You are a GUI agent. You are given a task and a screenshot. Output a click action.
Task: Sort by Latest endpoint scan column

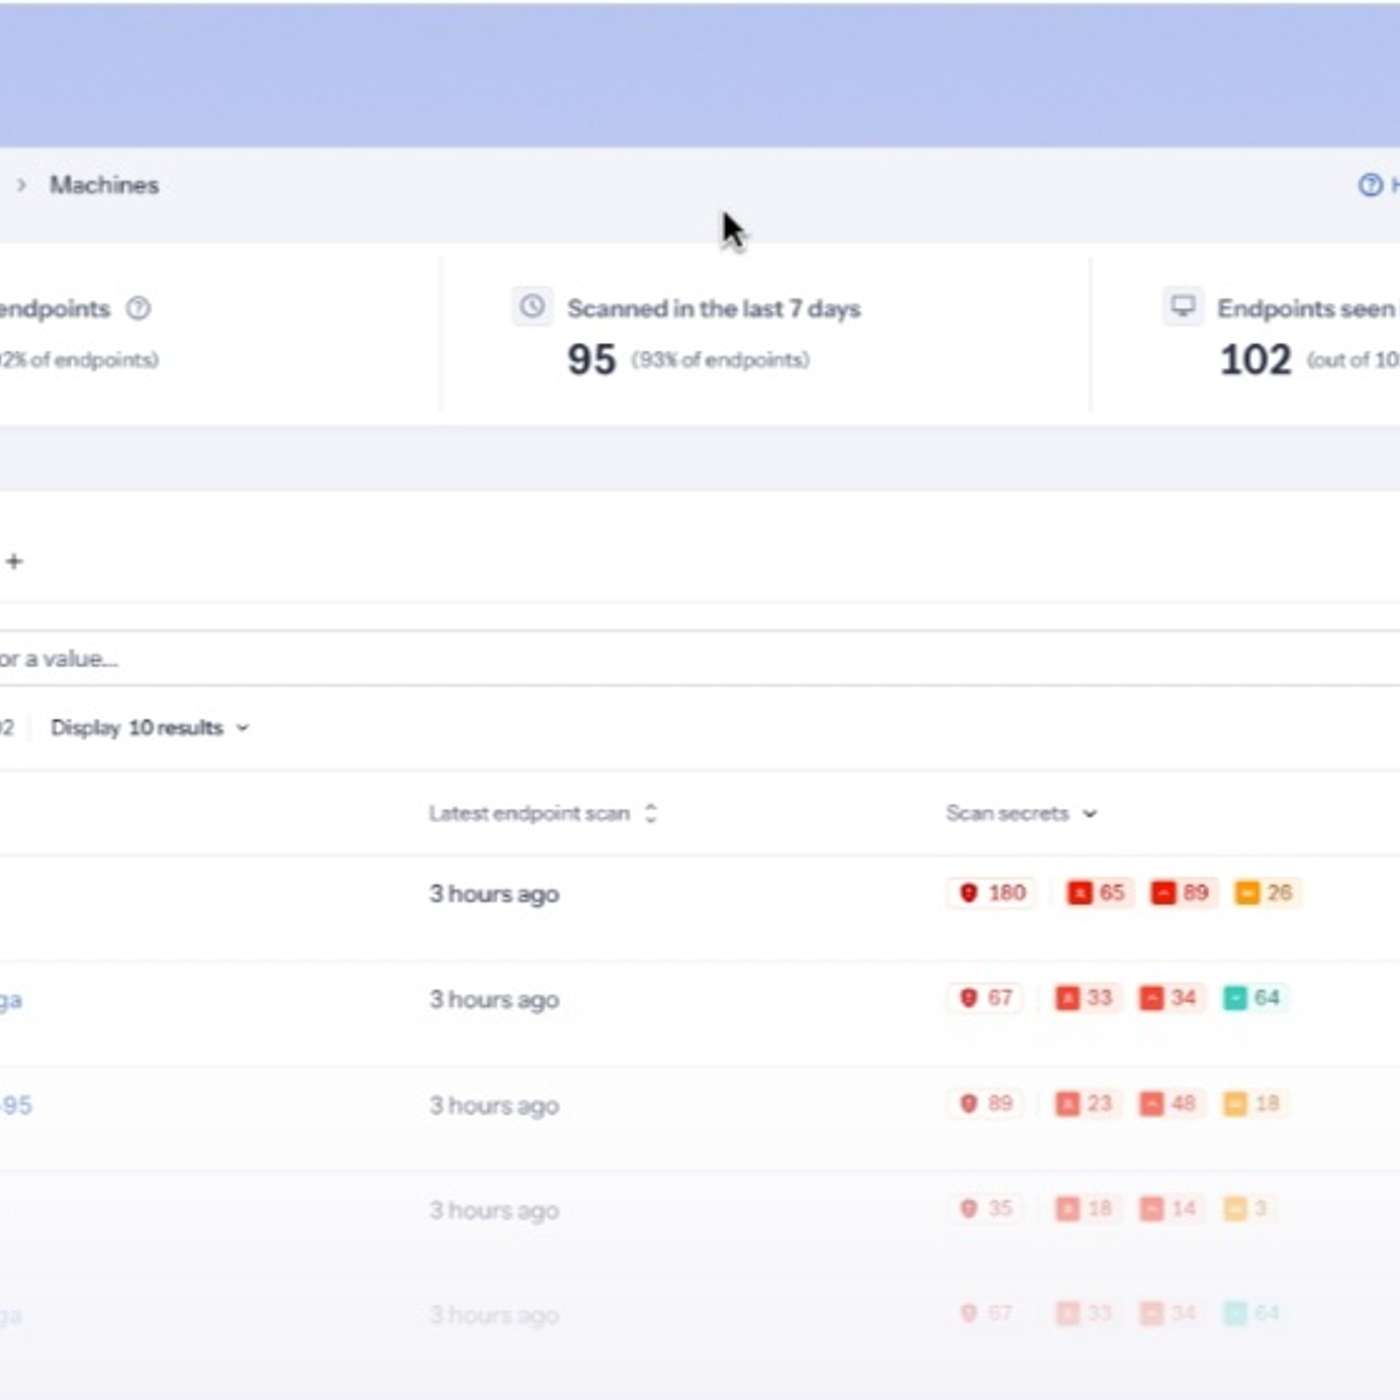click(x=543, y=813)
